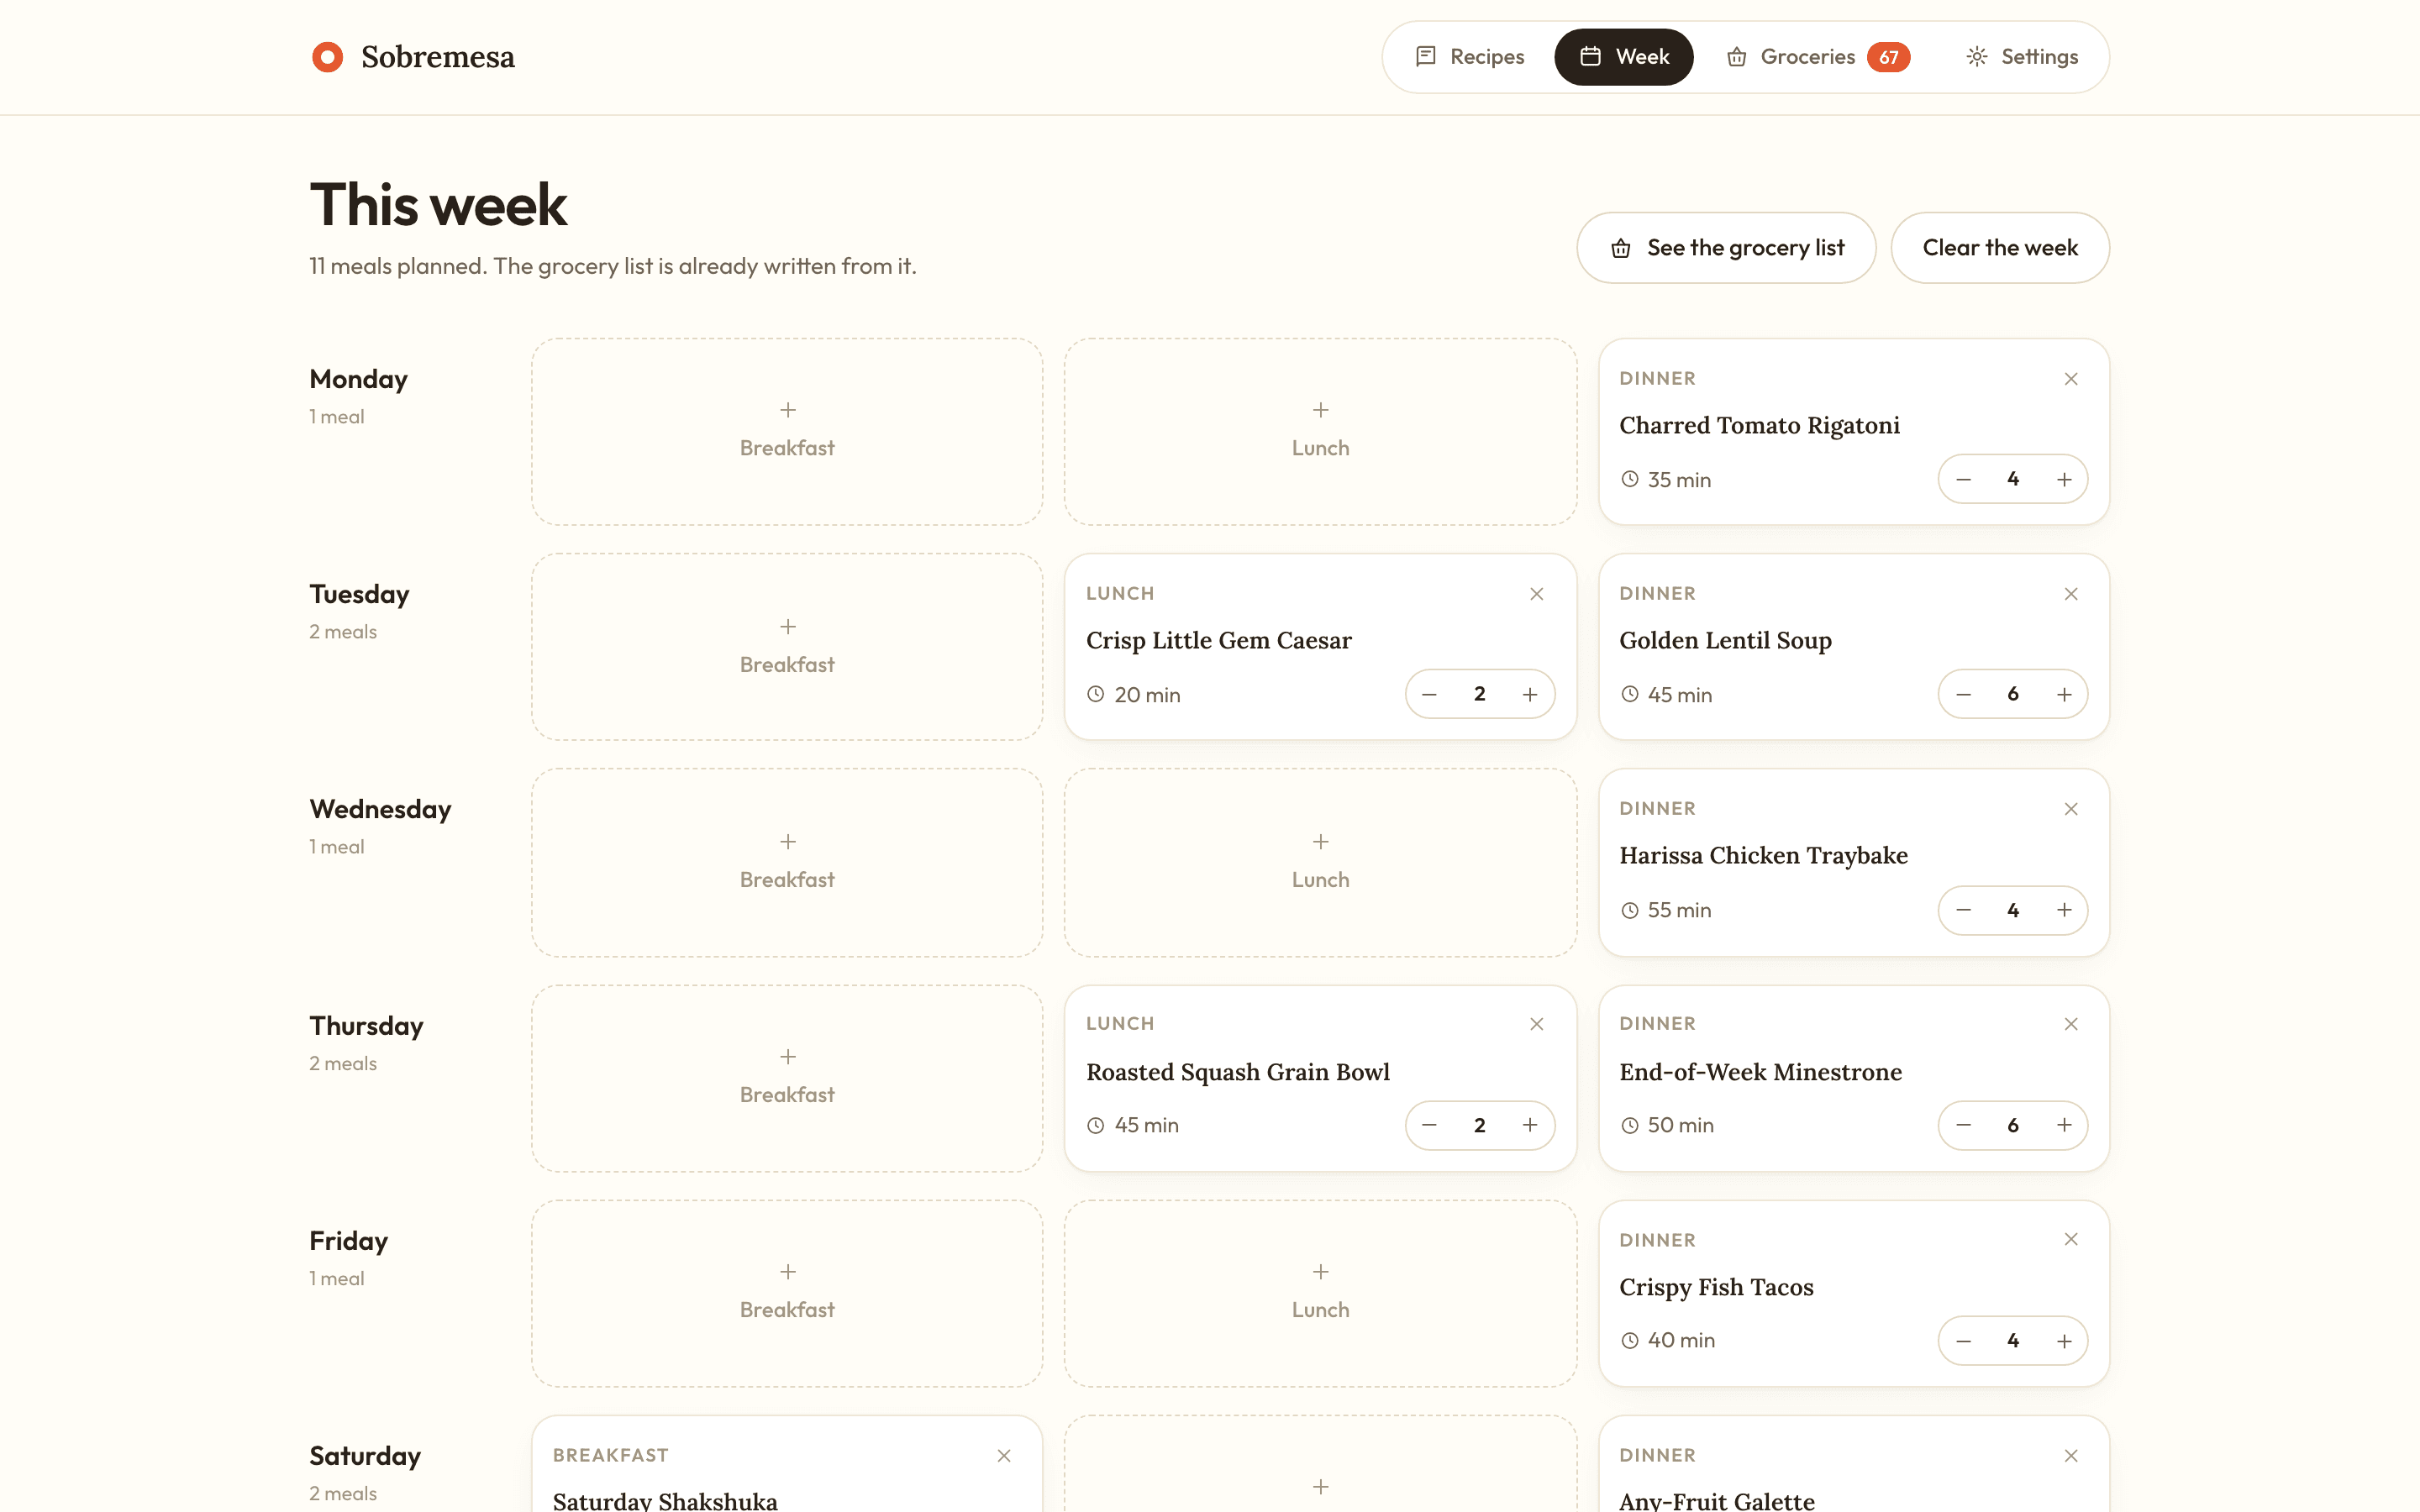Click the 20 min cook time
The height and width of the screenshot is (1512, 2420).
[1134, 695]
